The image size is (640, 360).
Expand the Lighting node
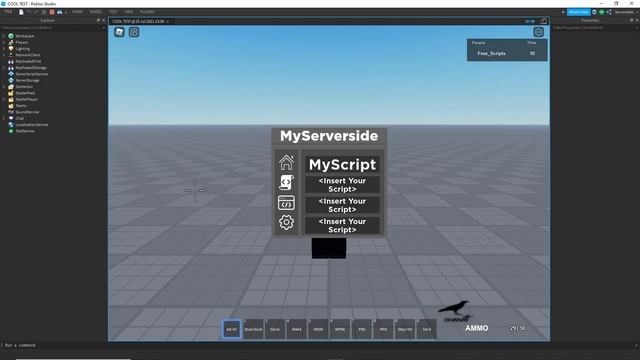4,49
